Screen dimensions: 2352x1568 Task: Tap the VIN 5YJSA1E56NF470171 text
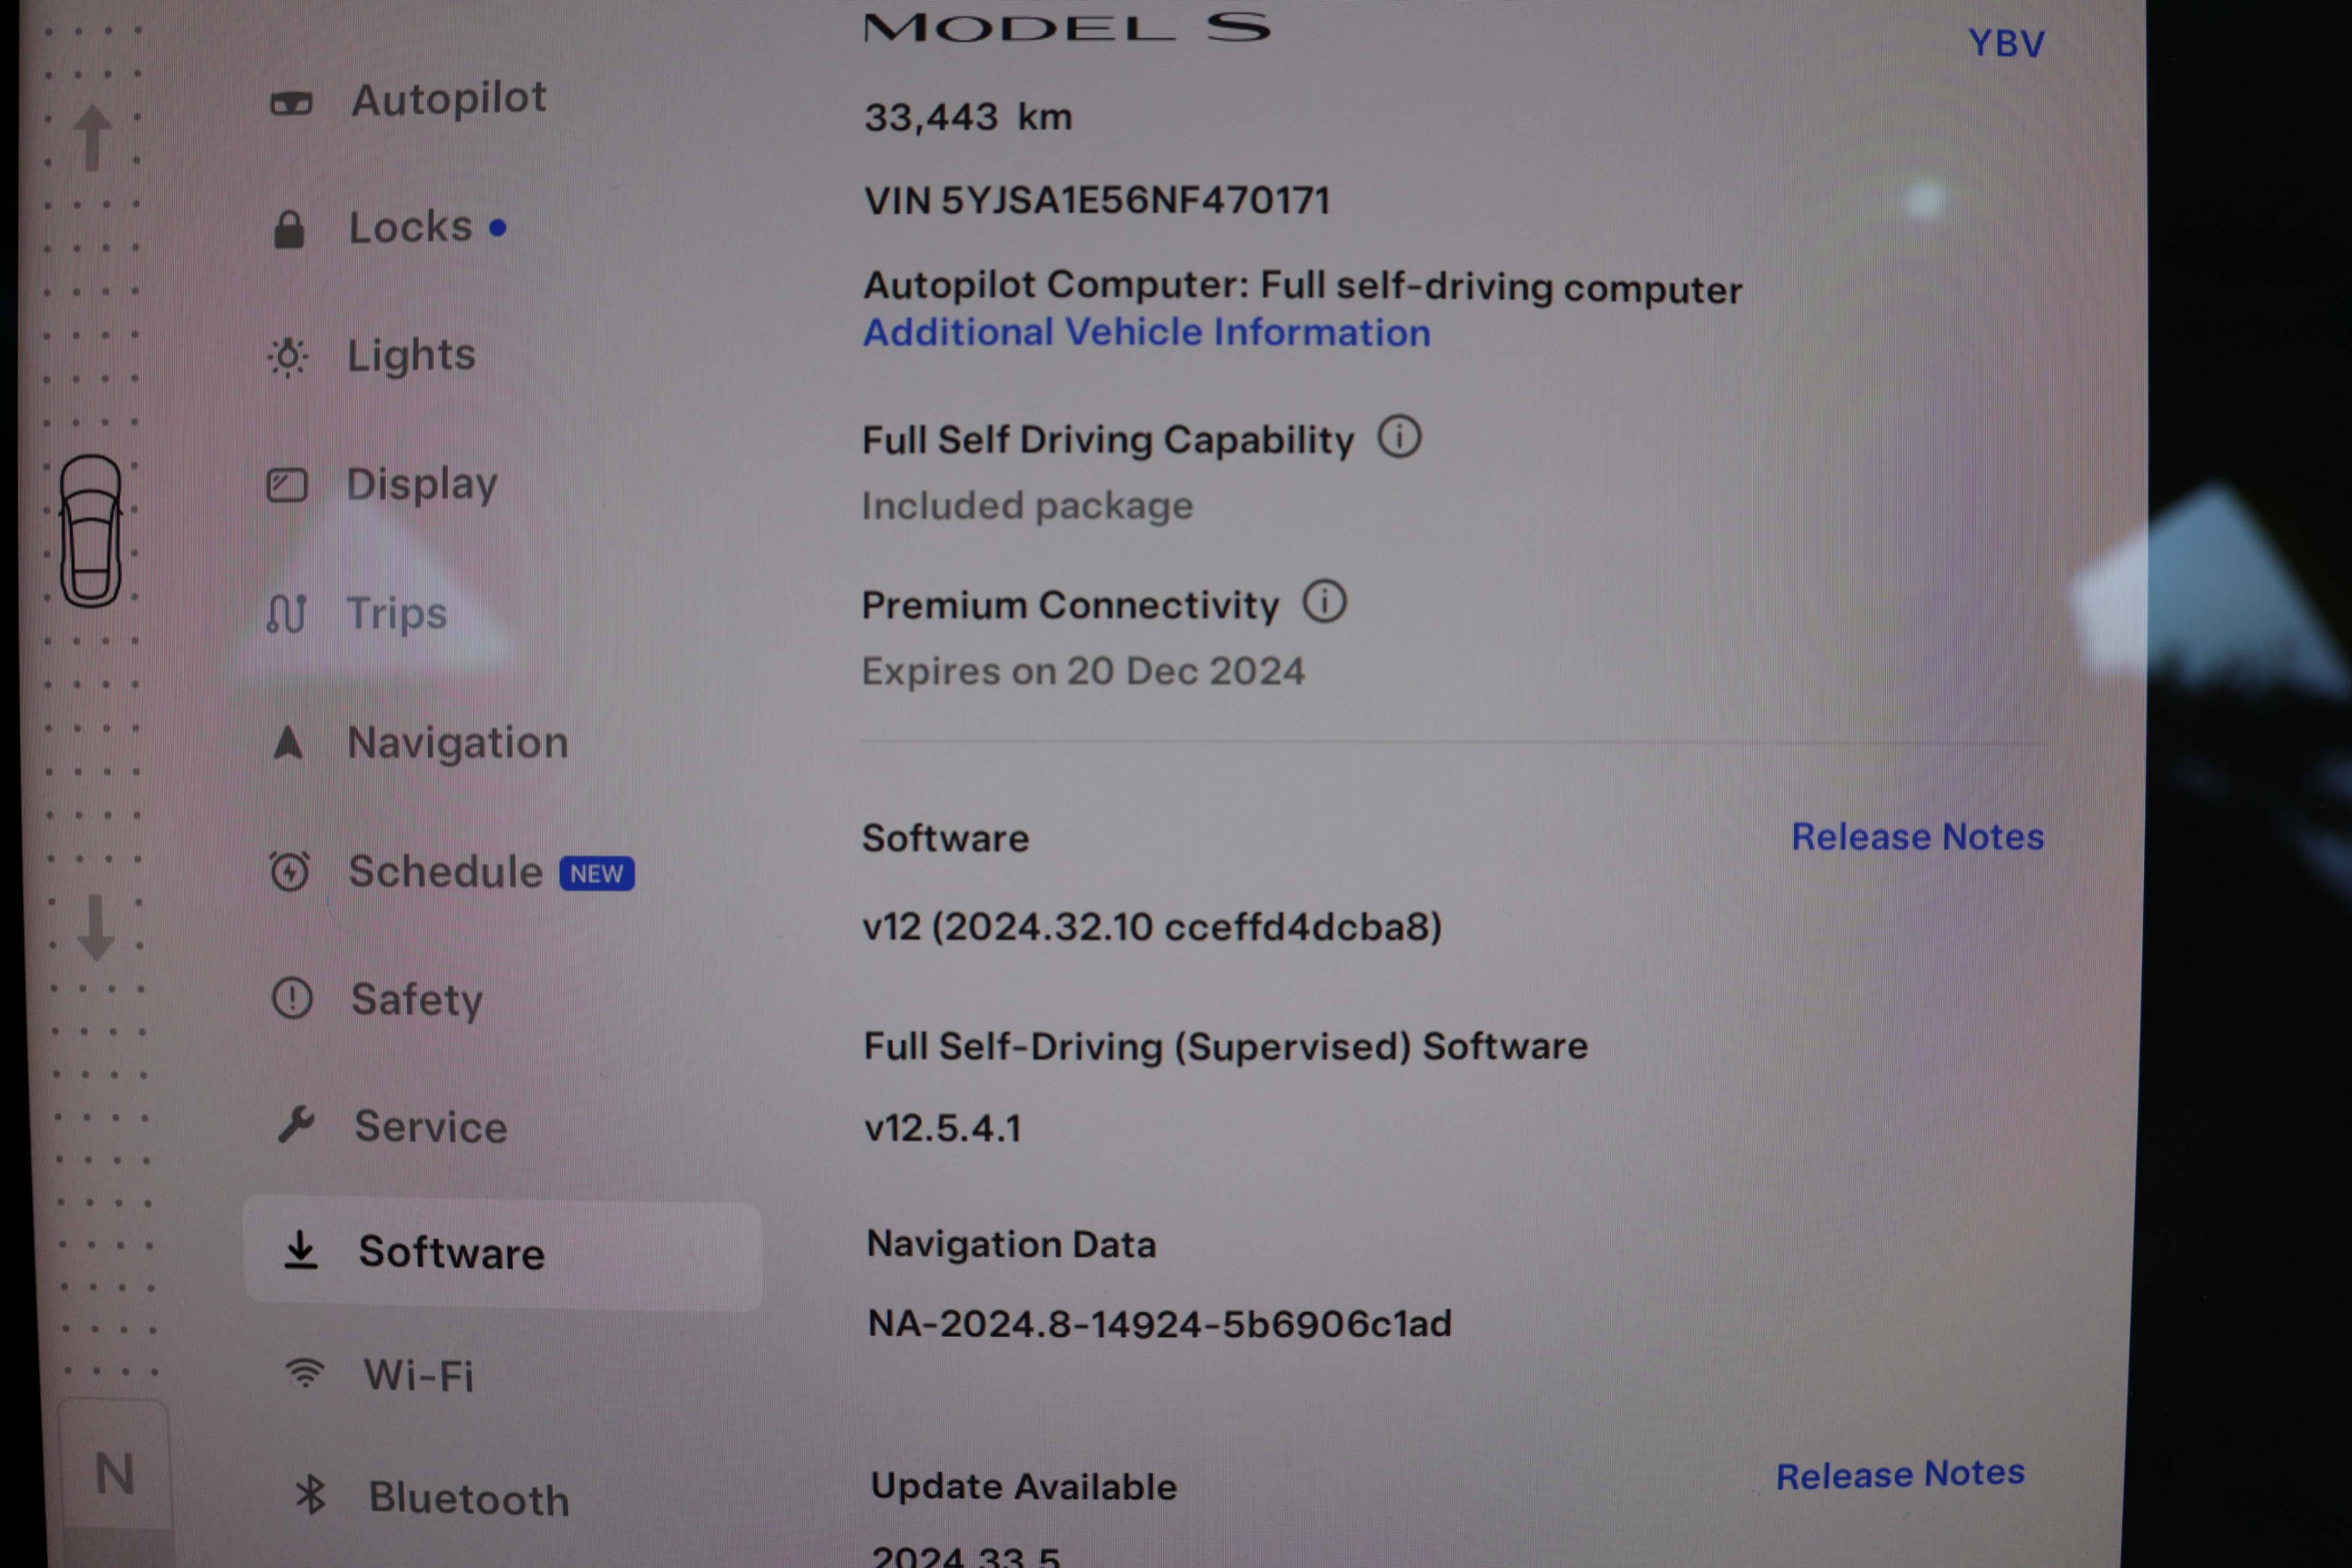pyautogui.click(x=1097, y=200)
